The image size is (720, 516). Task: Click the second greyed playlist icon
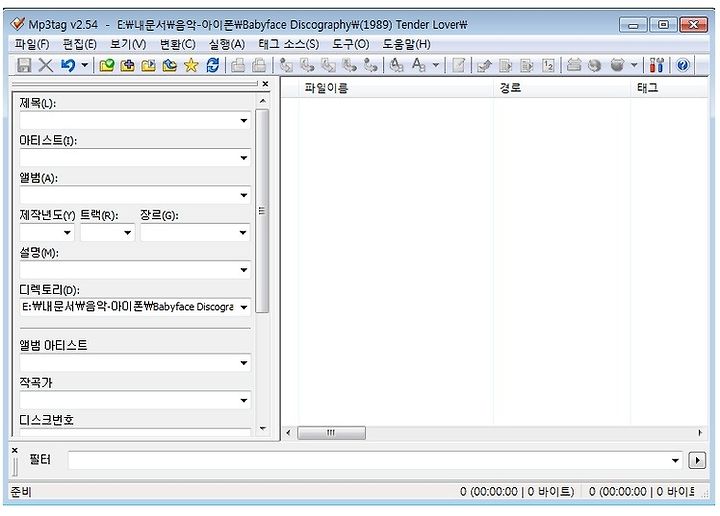point(259,65)
